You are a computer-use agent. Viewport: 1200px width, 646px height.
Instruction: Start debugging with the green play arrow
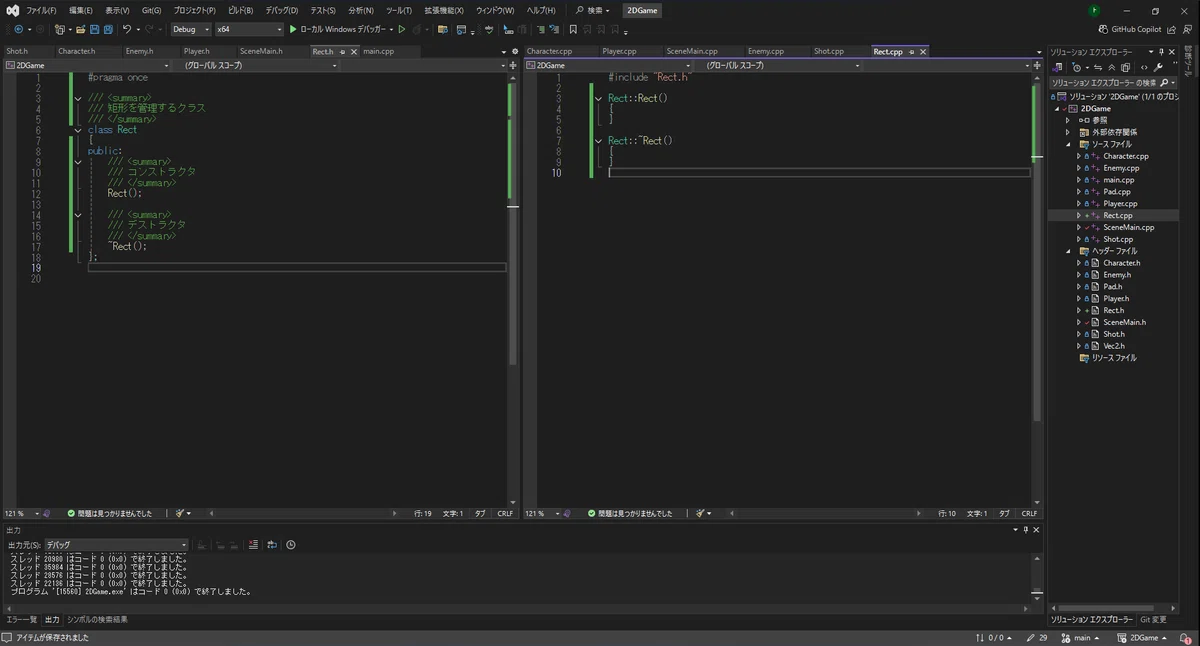pyautogui.click(x=293, y=29)
